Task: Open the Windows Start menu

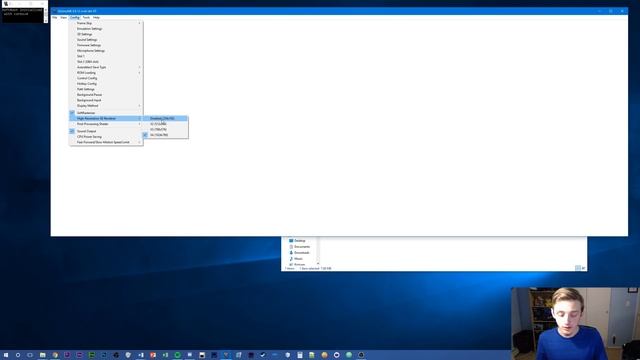Action: click(x=6, y=355)
